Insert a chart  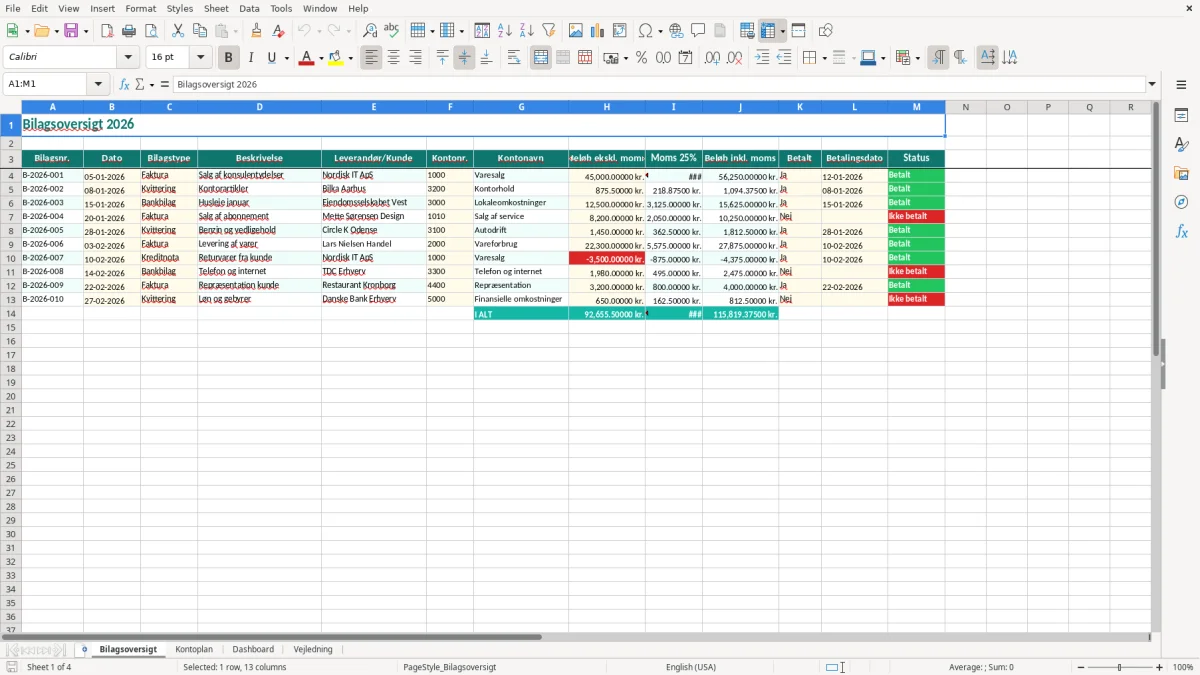[x=598, y=31]
